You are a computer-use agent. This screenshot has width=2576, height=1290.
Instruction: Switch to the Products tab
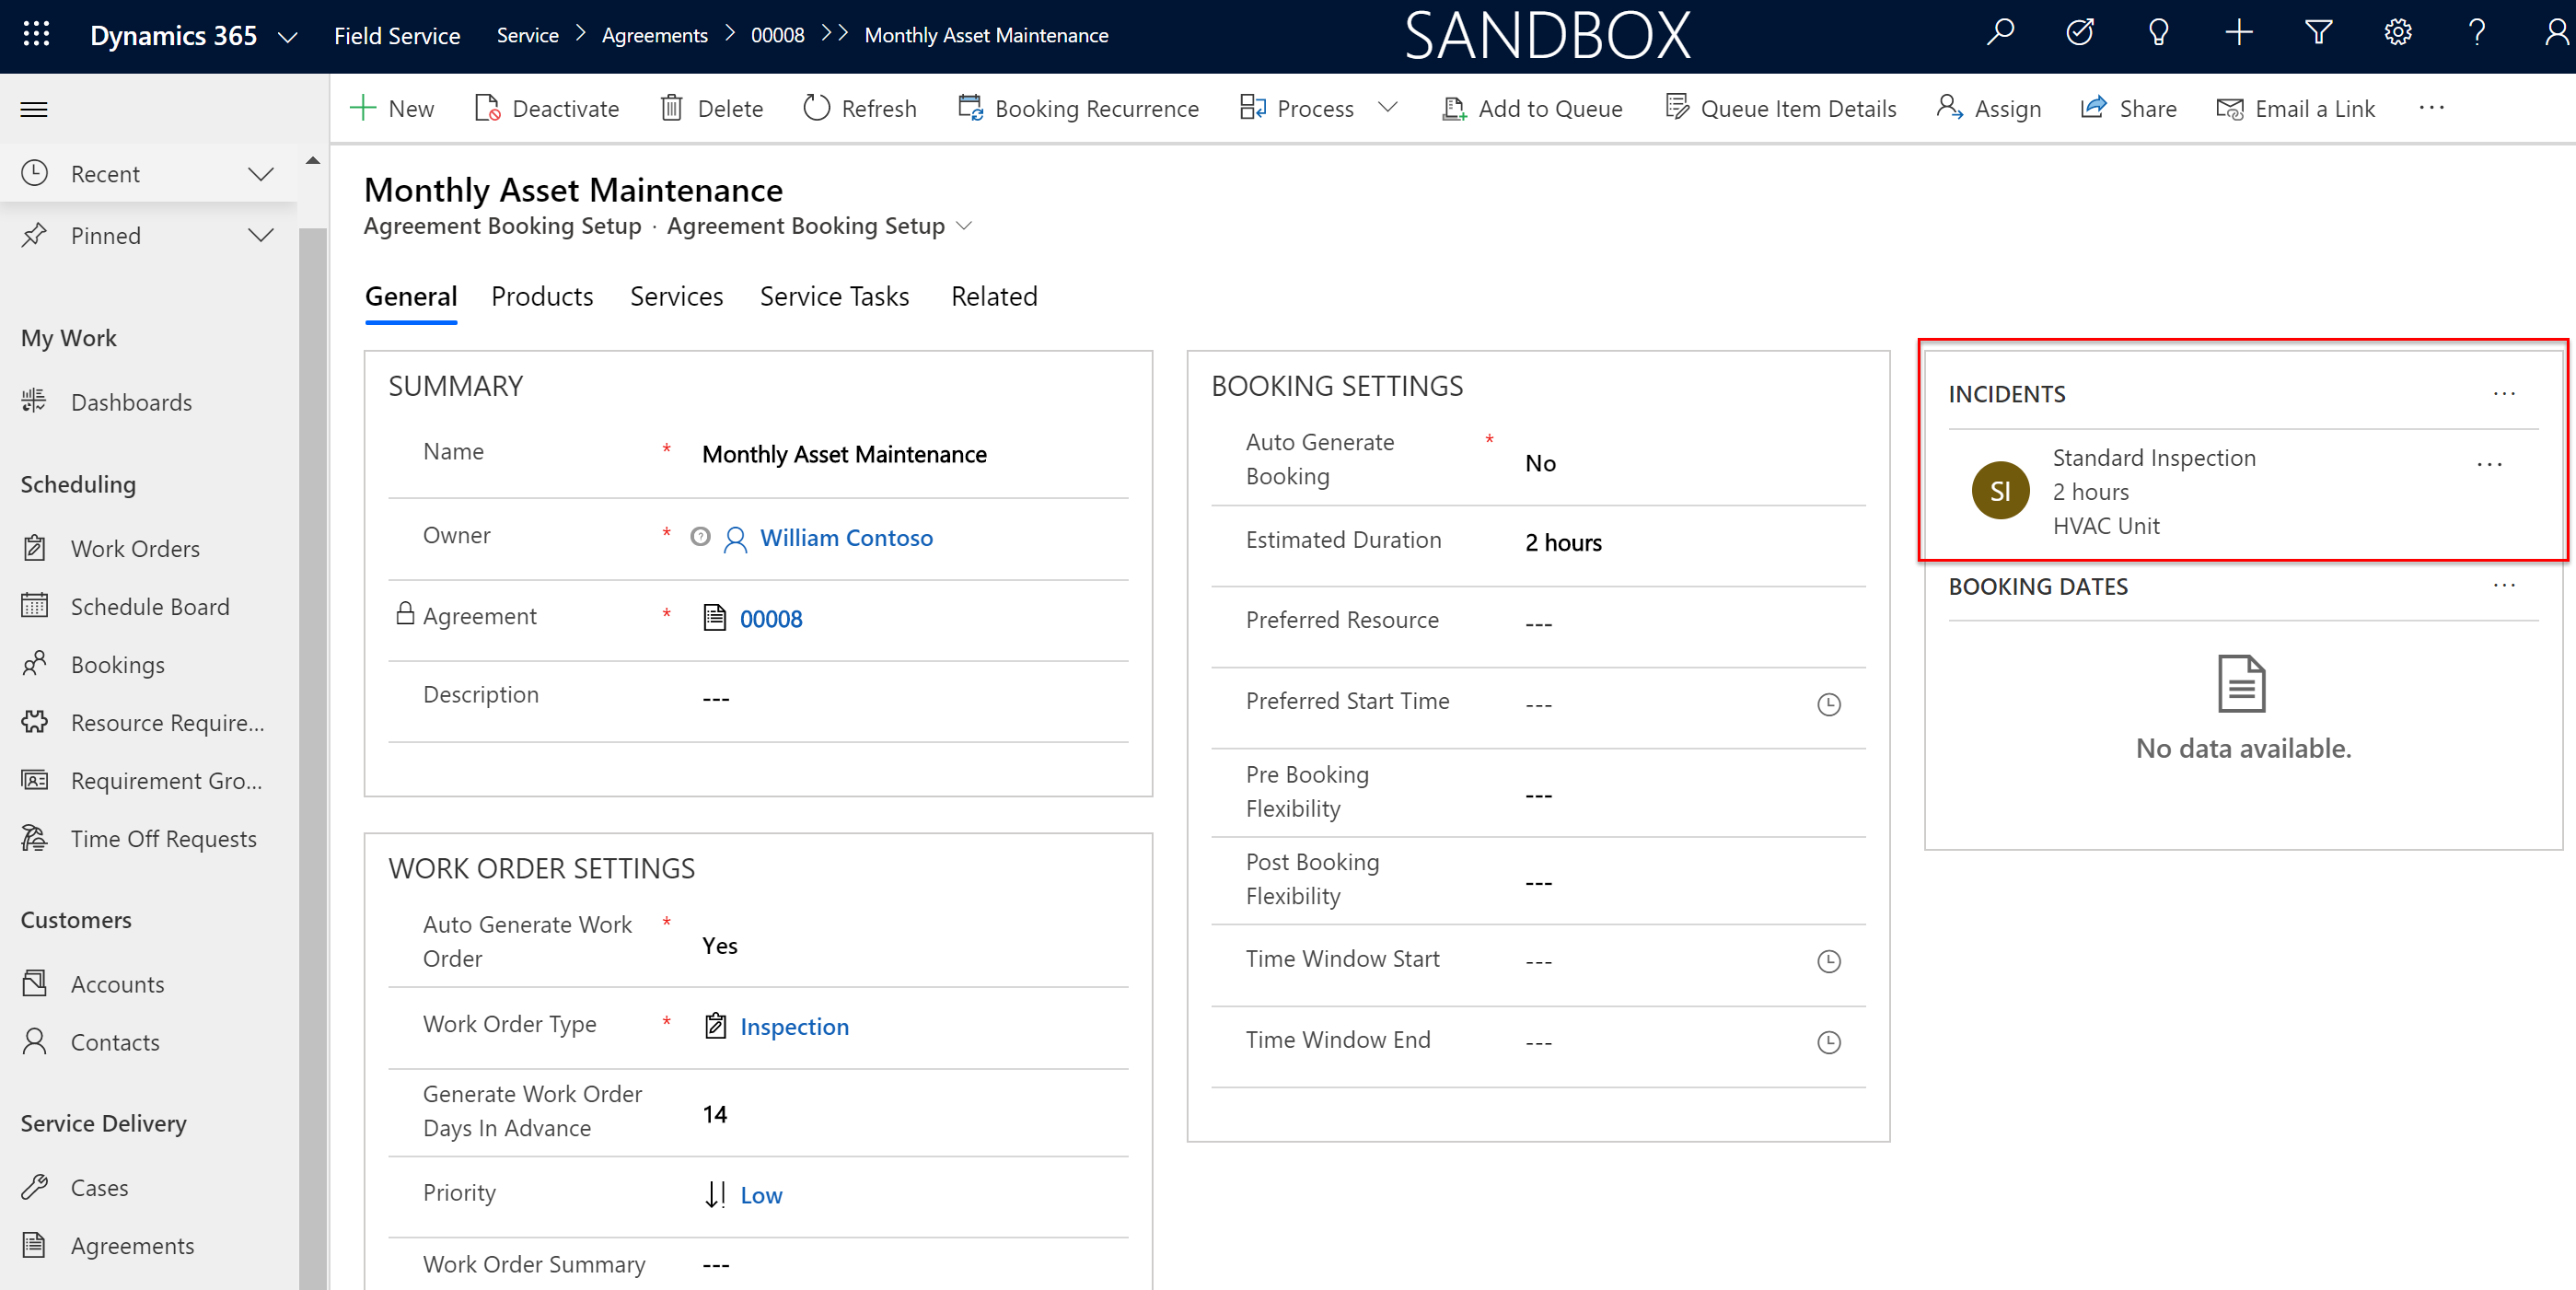[x=542, y=297]
